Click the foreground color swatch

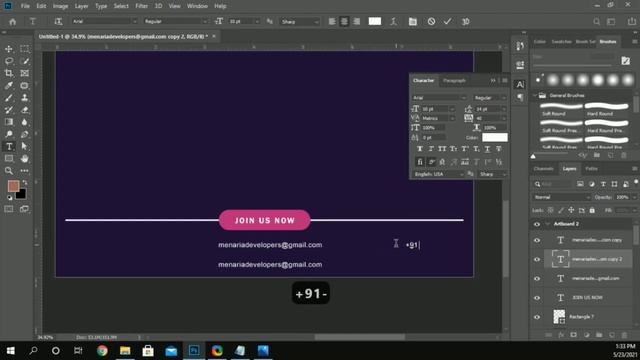[13, 186]
